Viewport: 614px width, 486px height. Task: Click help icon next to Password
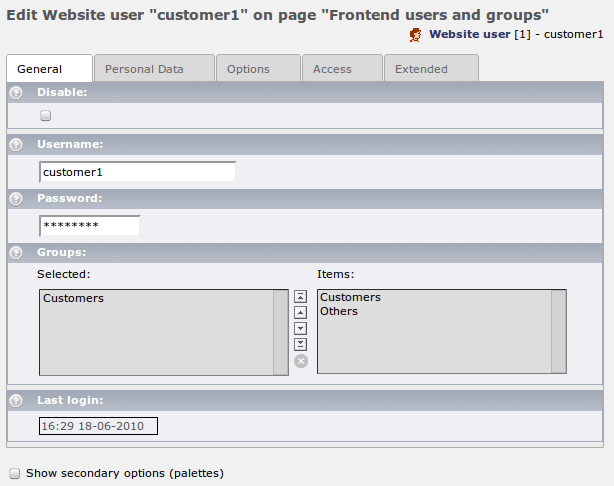[16, 199]
